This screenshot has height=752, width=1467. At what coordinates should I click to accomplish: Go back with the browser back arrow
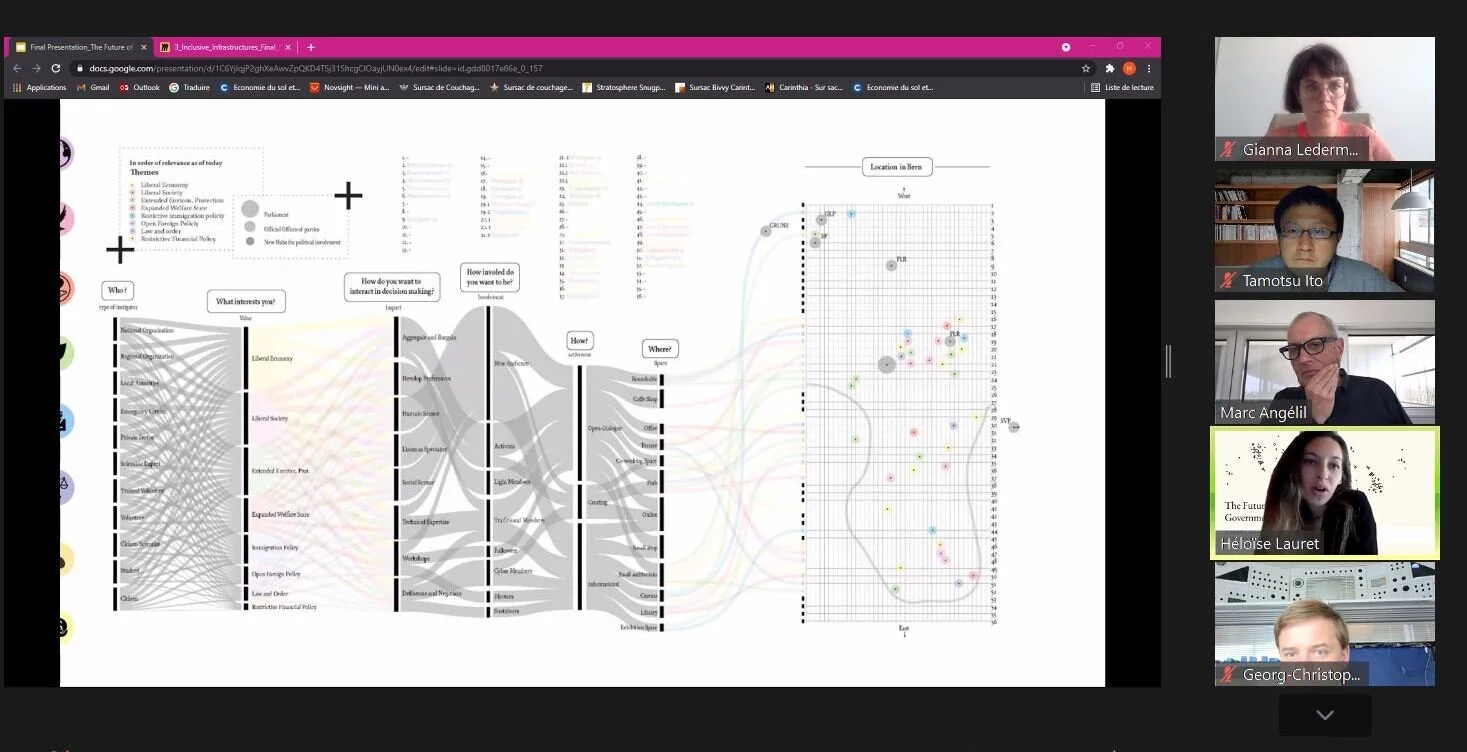point(17,68)
